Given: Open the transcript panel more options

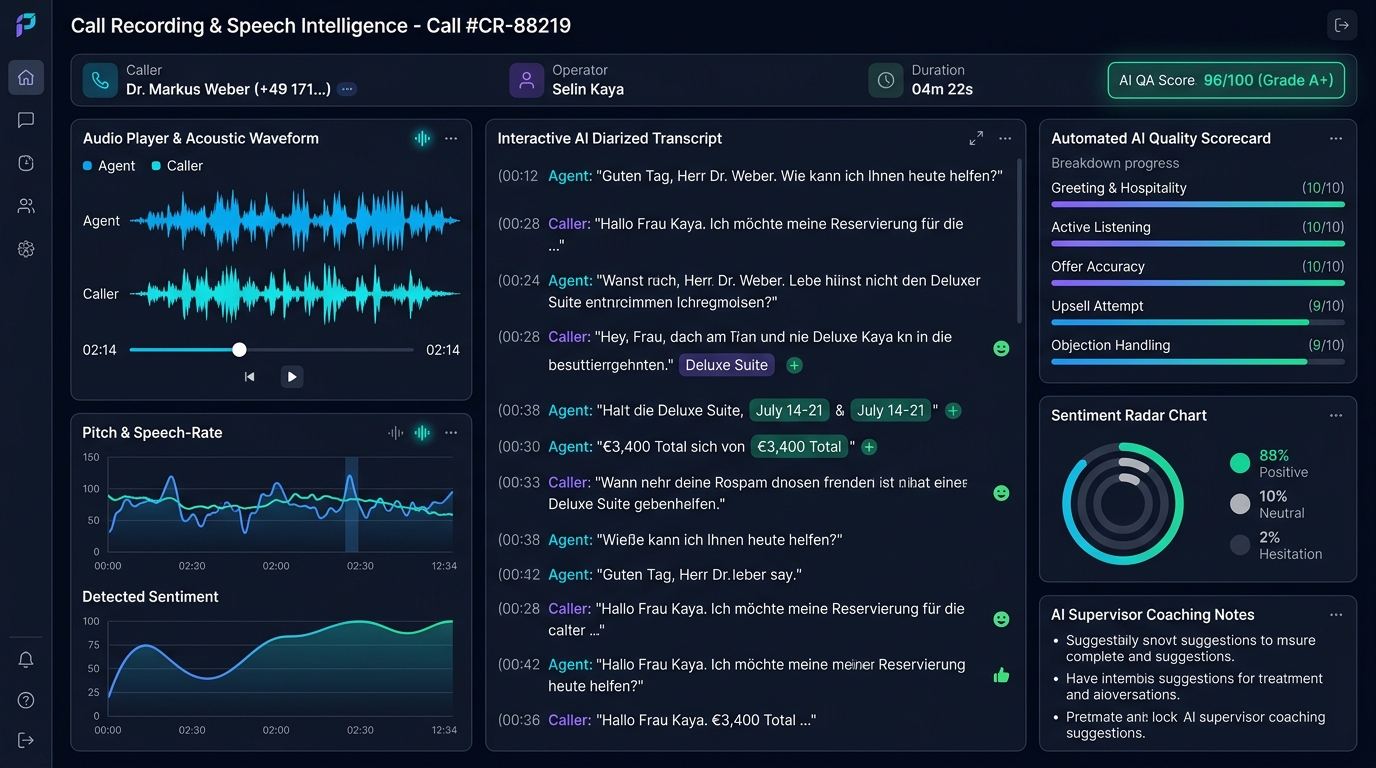Looking at the screenshot, I should (1005, 138).
